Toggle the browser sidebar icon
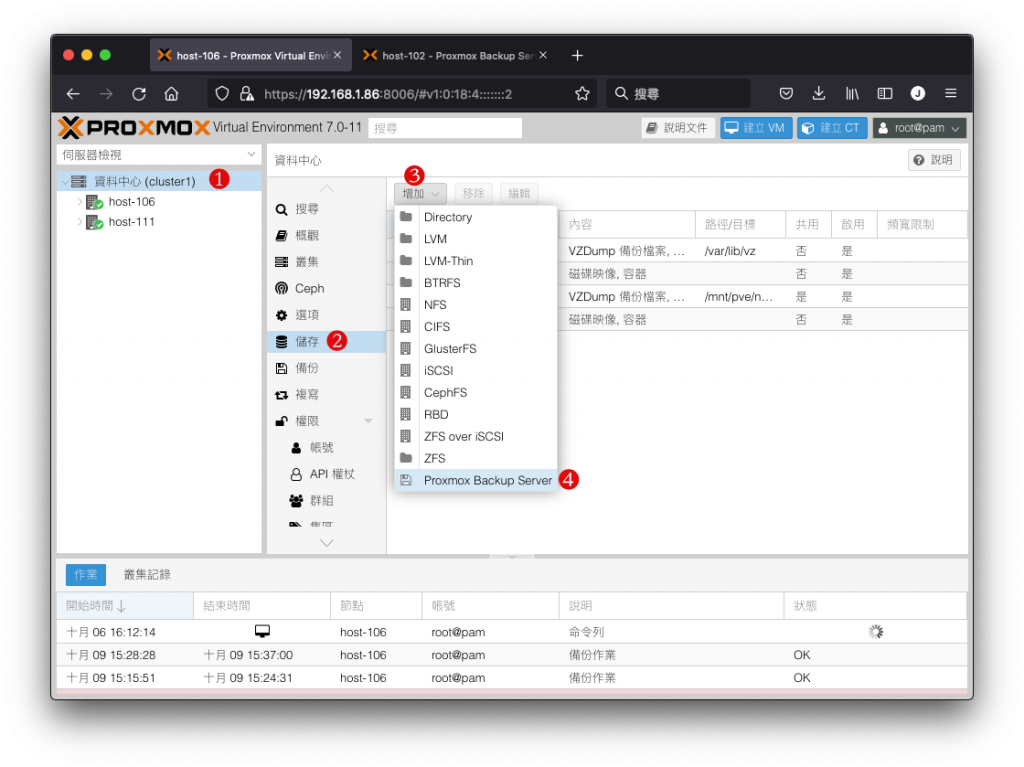Viewport: 1024px width, 767px height. (x=884, y=94)
